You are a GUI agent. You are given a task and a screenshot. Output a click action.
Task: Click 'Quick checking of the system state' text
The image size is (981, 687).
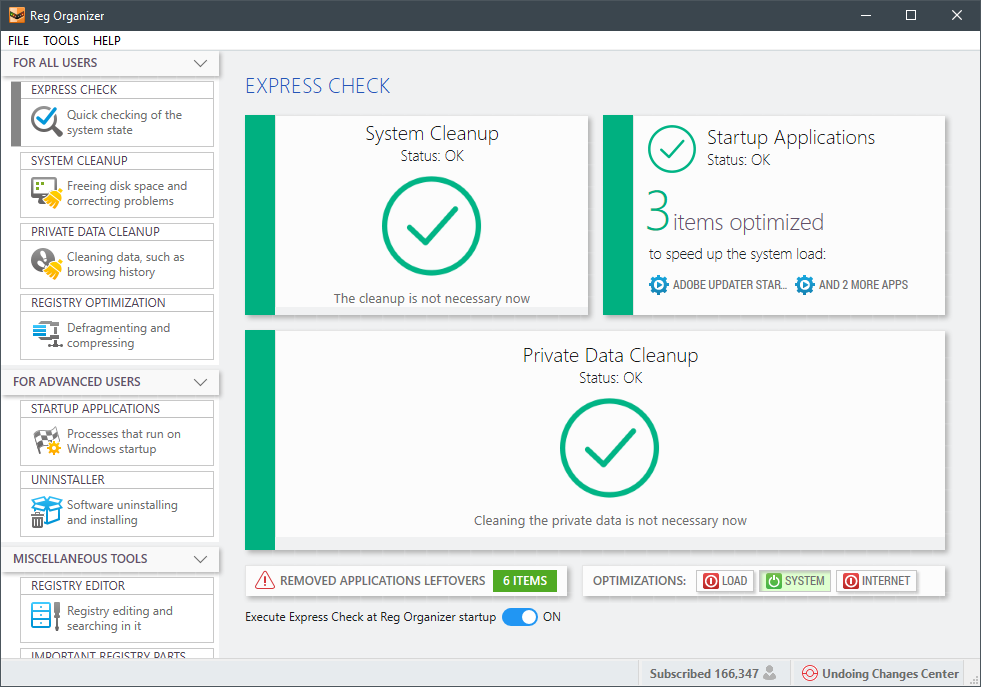[x=125, y=123]
